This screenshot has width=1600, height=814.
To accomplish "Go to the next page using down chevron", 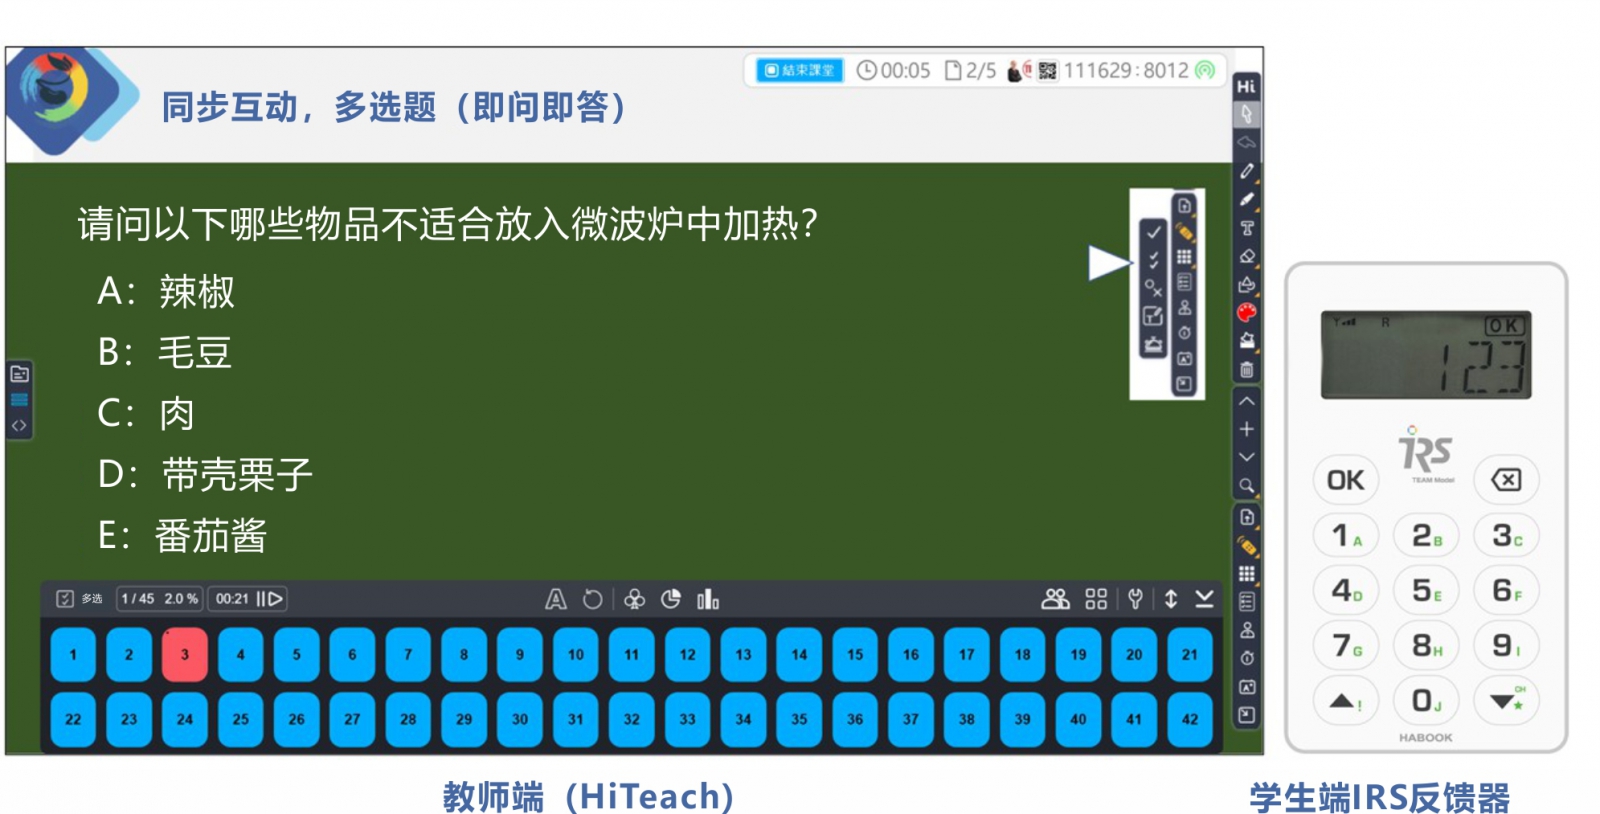I will pyautogui.click(x=1246, y=457).
